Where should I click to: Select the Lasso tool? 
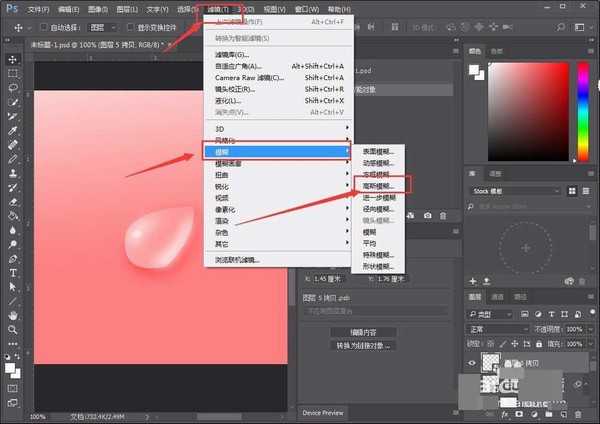(x=13, y=88)
